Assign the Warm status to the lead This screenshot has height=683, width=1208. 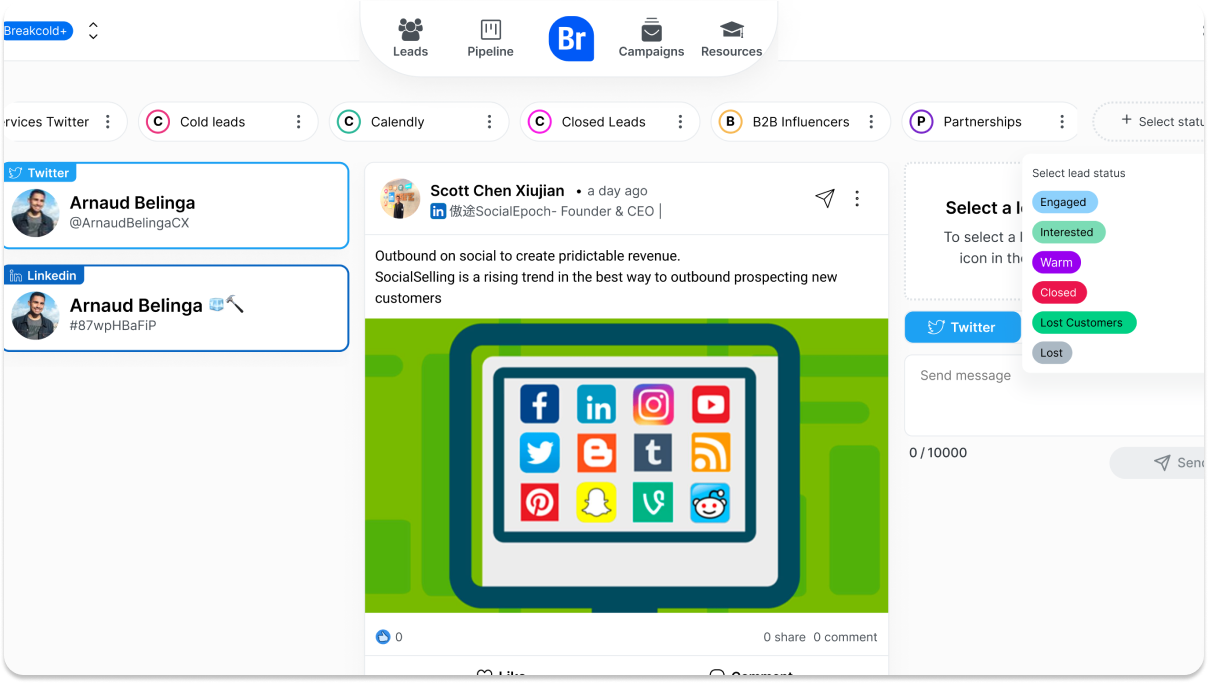point(1056,262)
